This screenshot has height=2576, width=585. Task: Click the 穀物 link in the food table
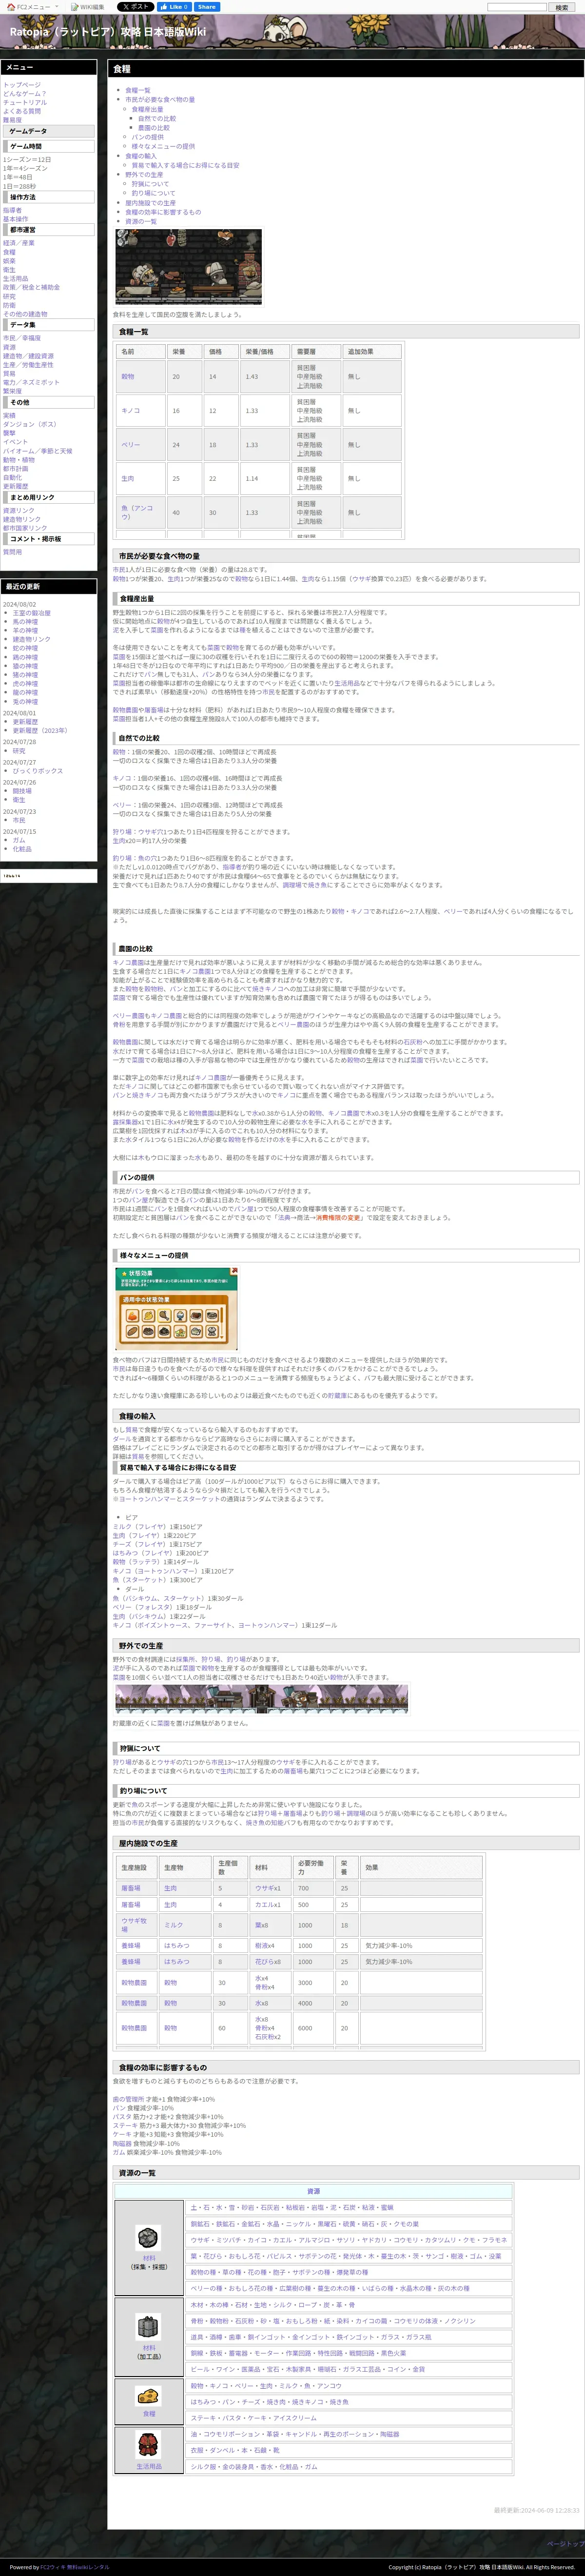coord(127,377)
